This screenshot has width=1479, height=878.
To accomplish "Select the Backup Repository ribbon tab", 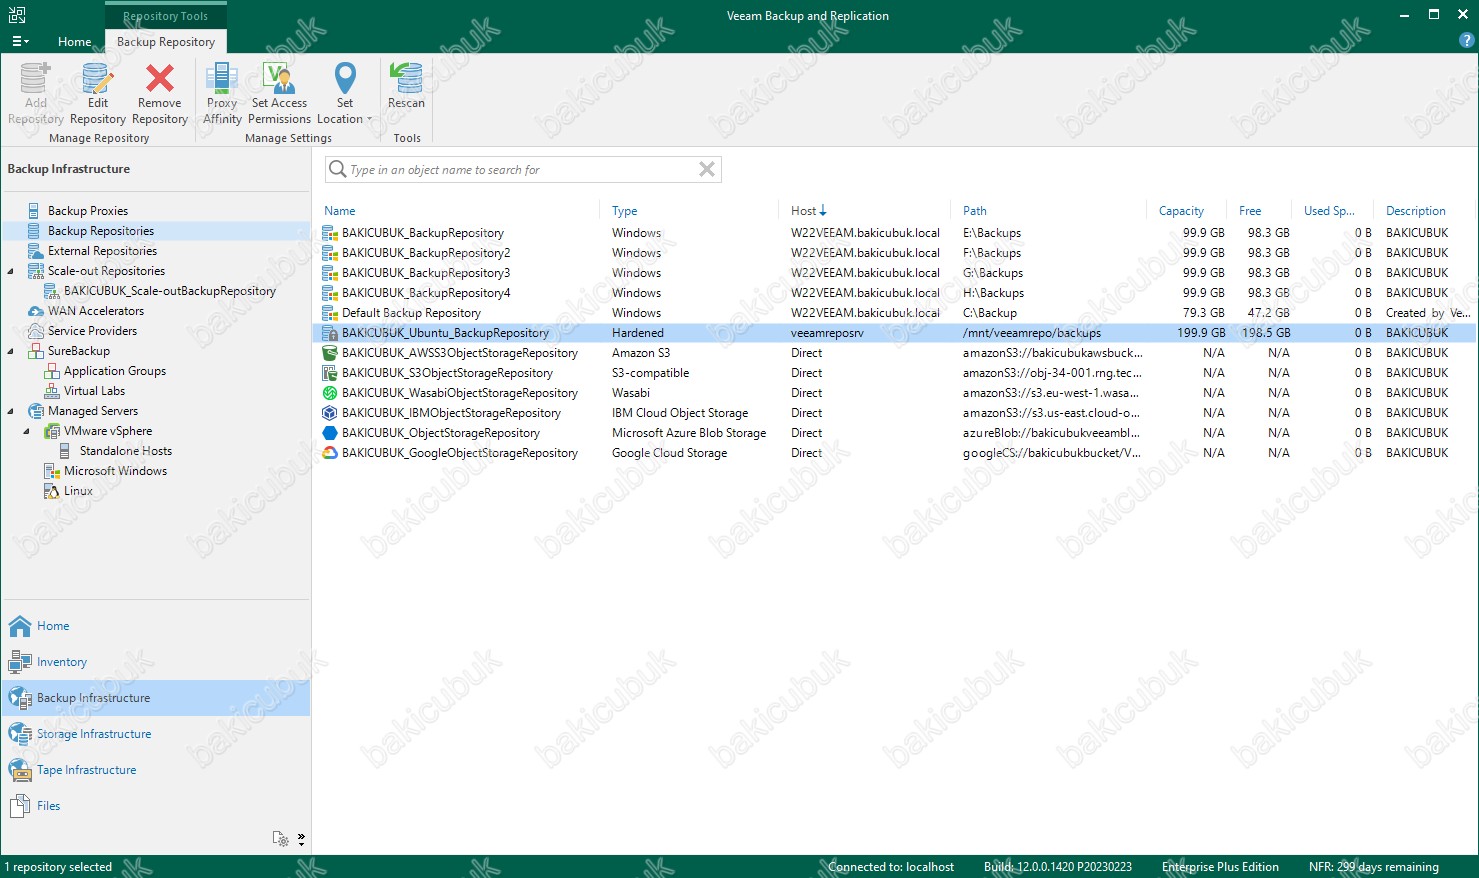I will coord(166,42).
